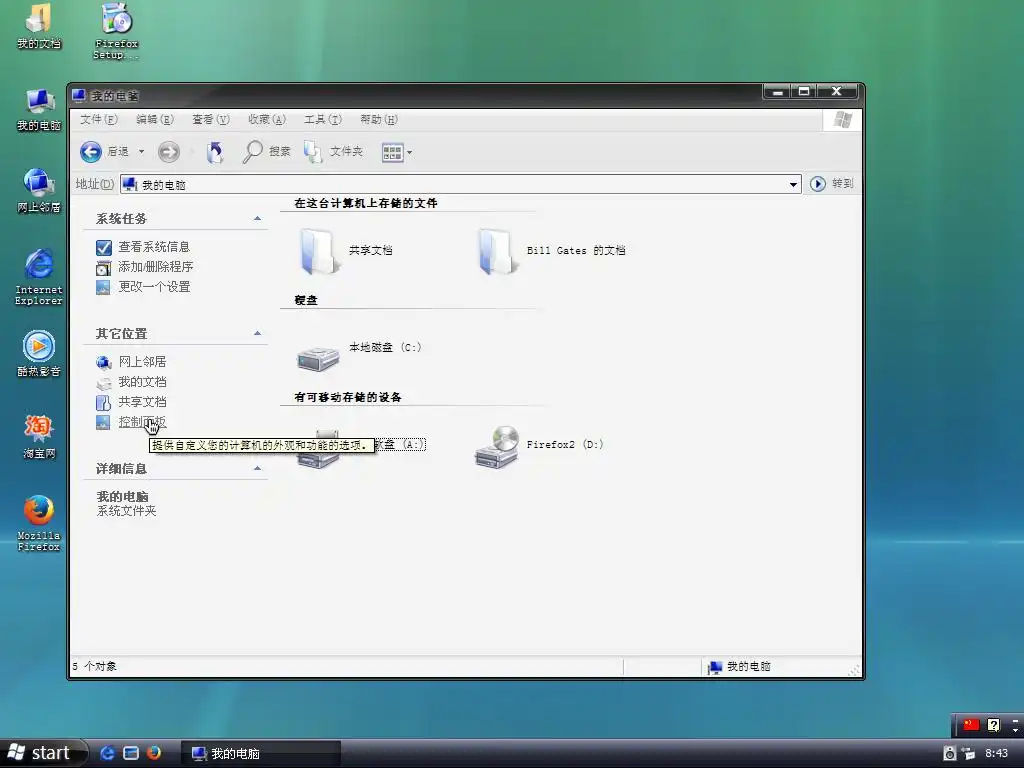Image resolution: width=1024 pixels, height=768 pixels.
Task: Click 添加/删除程序 task icon
Action: click(103, 268)
